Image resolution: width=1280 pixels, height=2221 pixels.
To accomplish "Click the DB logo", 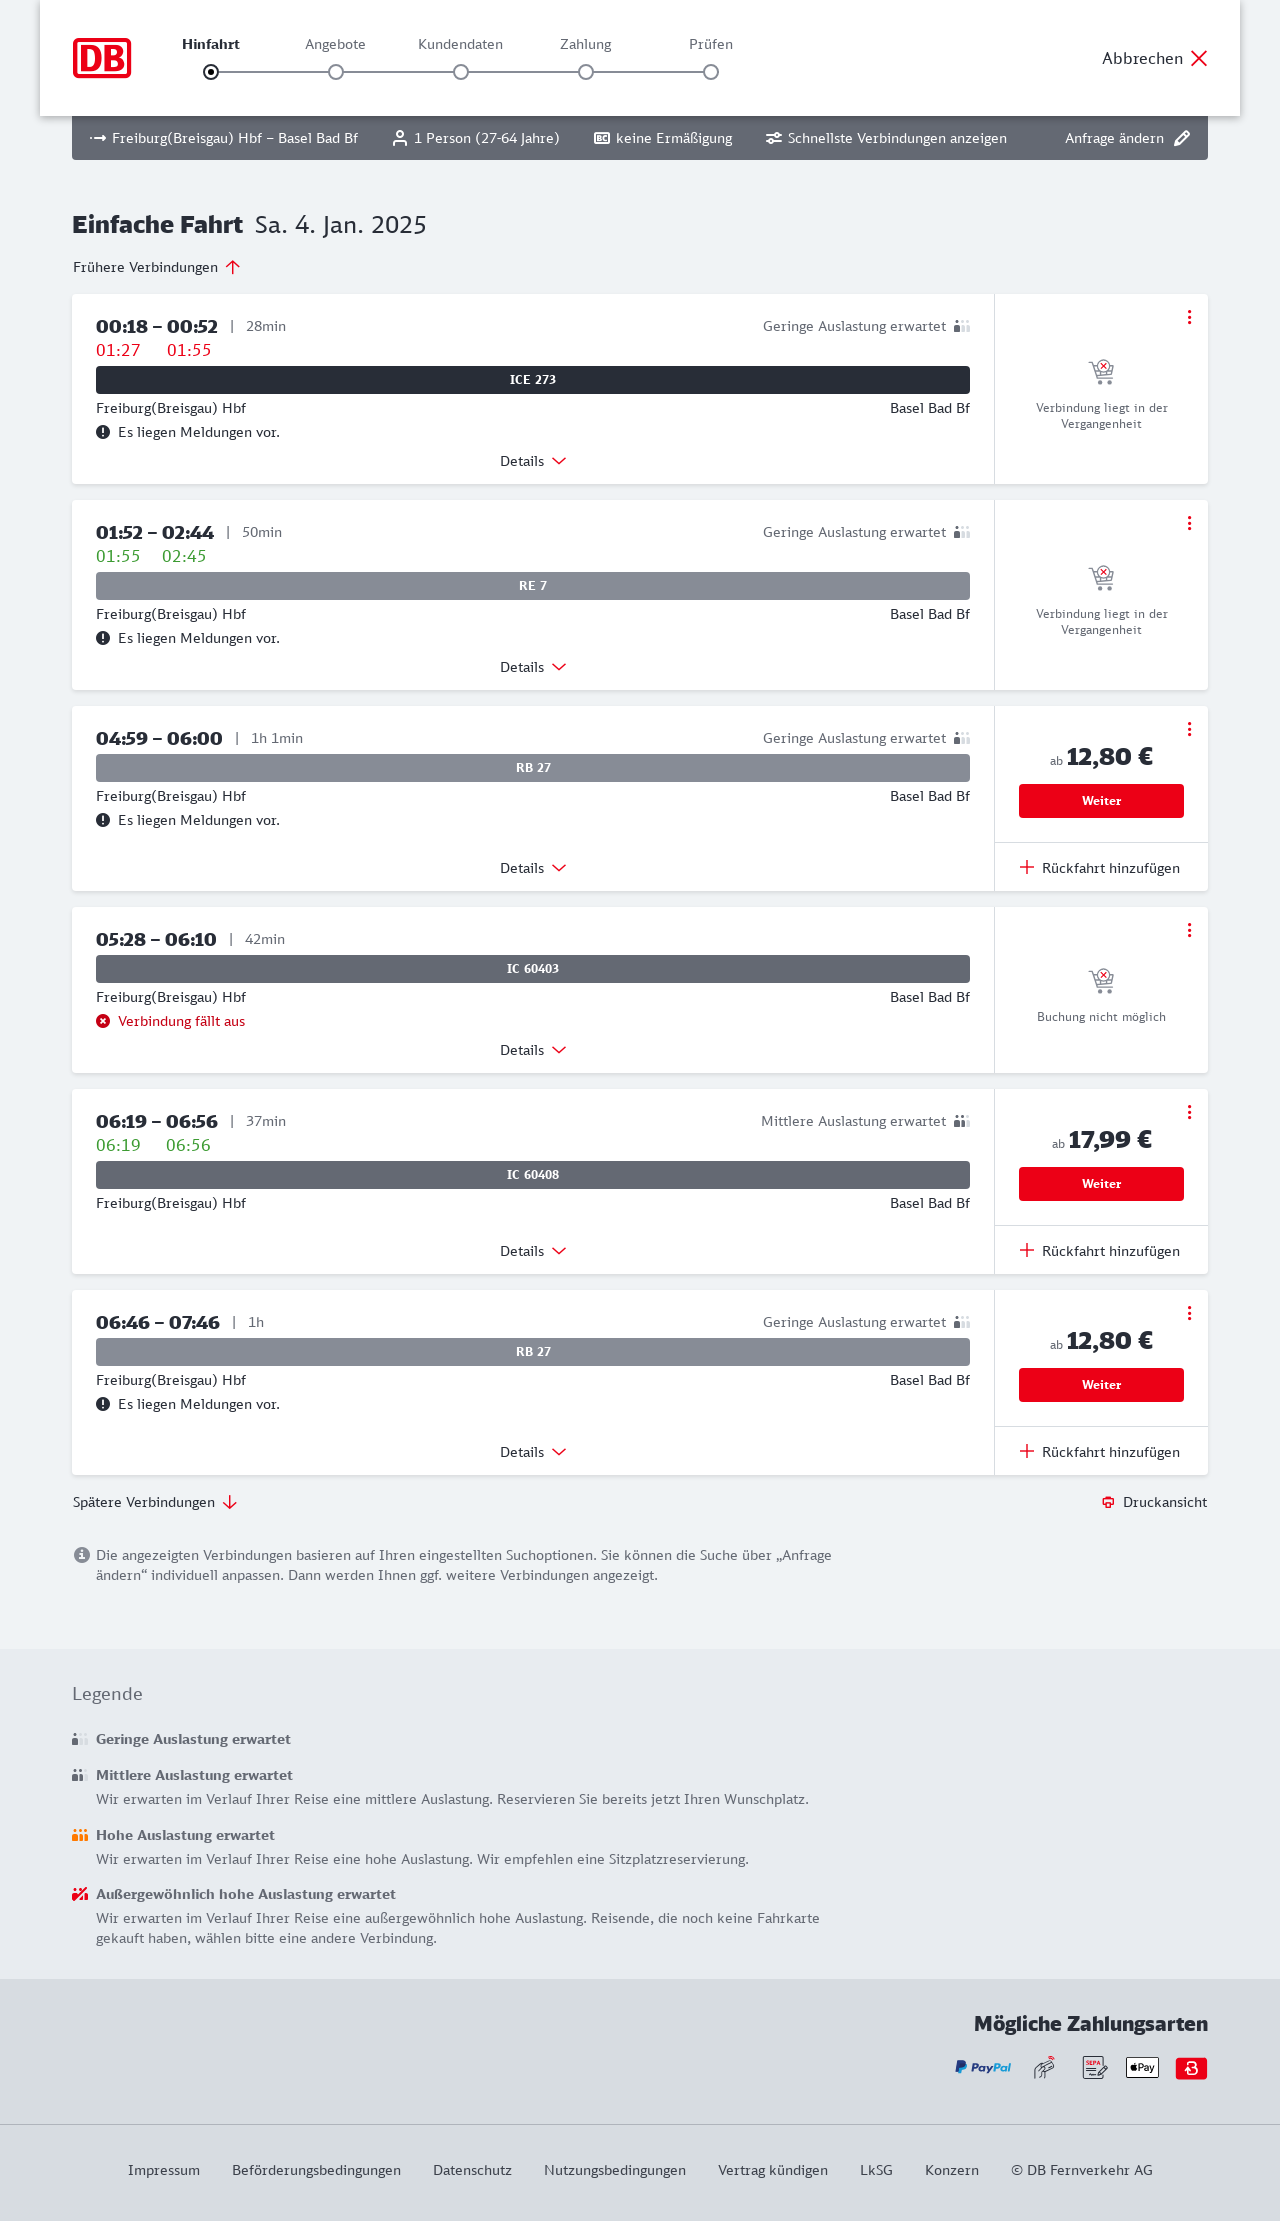I will pos(102,58).
